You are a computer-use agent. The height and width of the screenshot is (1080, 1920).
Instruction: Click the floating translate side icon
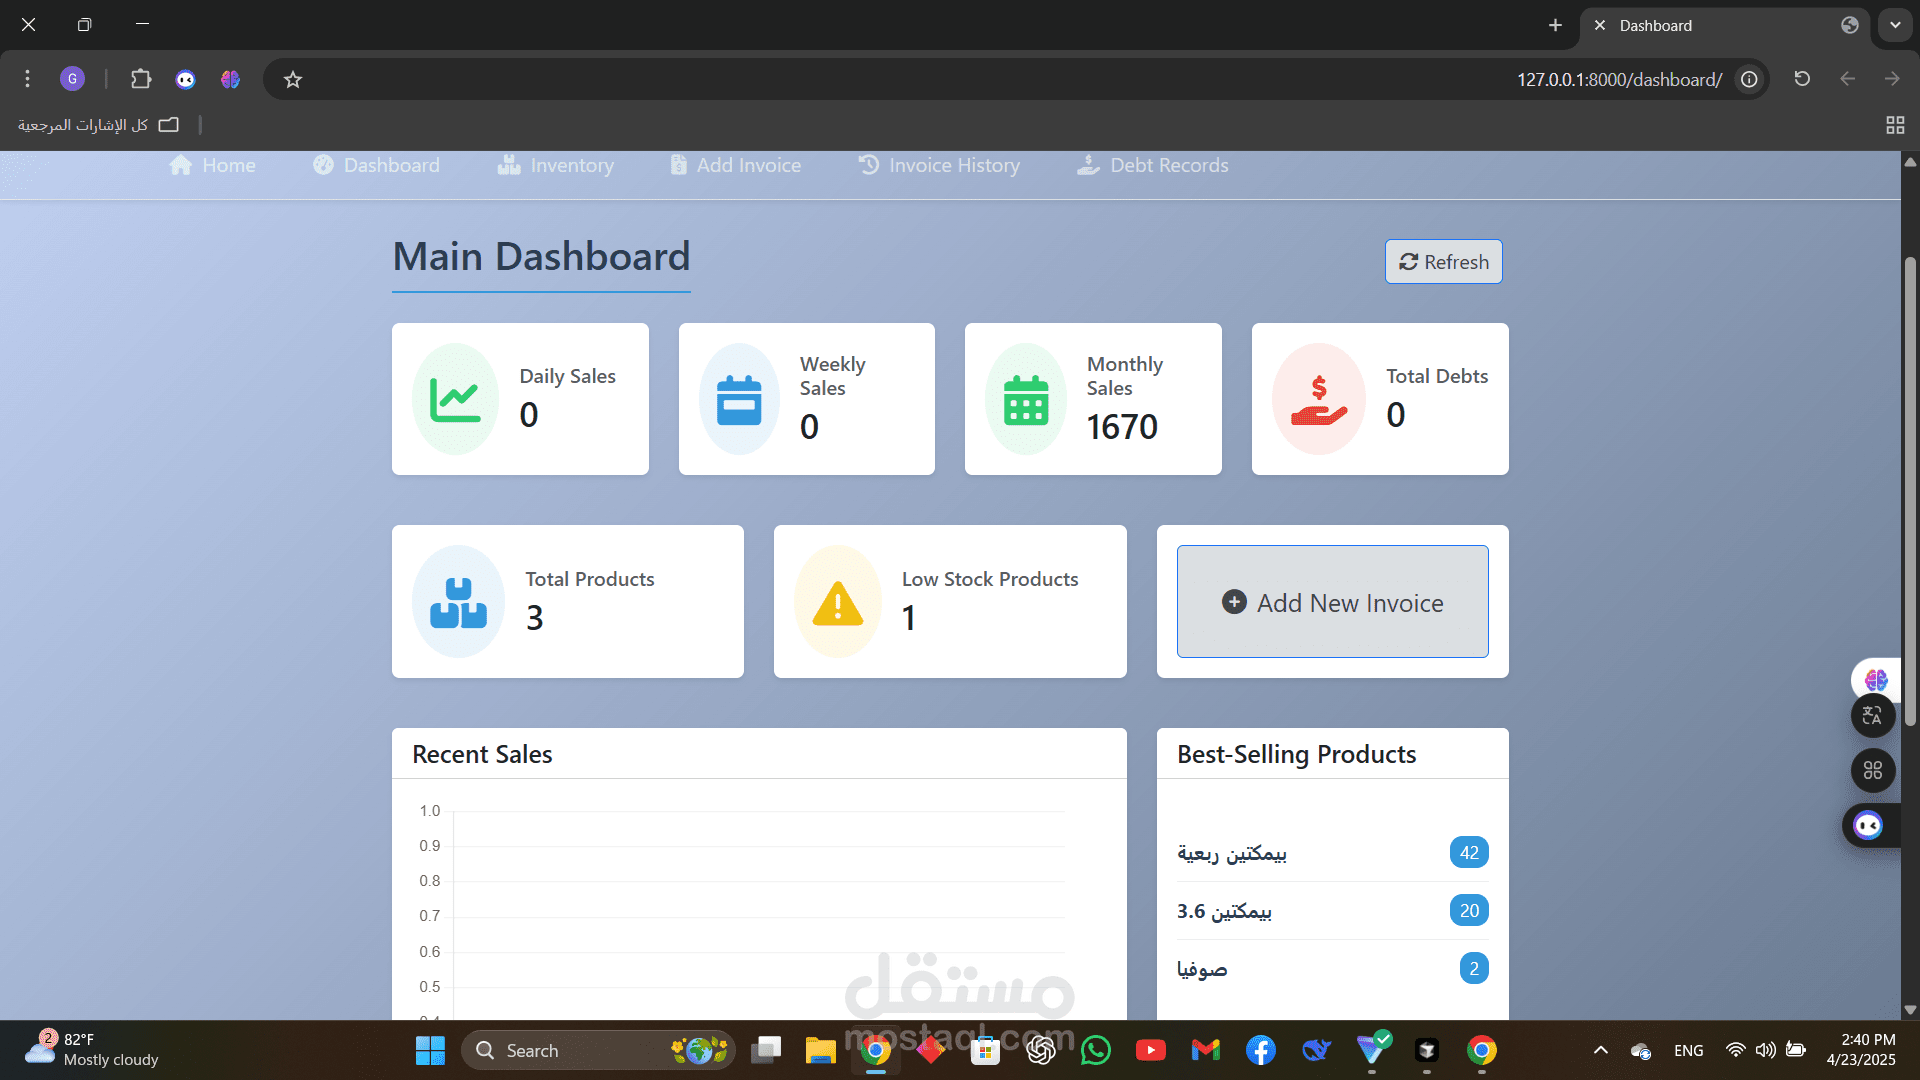click(x=1873, y=716)
